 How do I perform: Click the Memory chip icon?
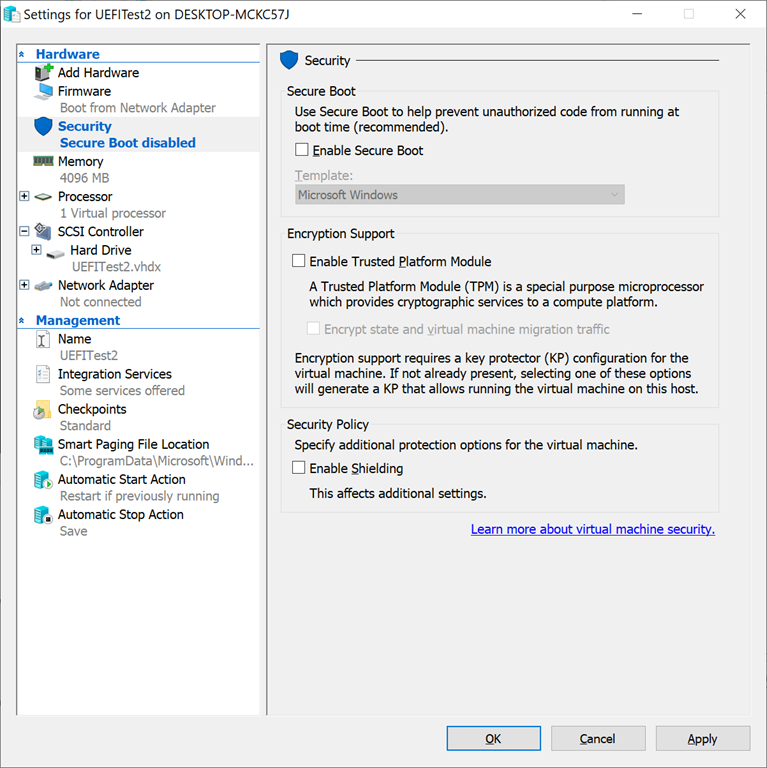point(43,161)
